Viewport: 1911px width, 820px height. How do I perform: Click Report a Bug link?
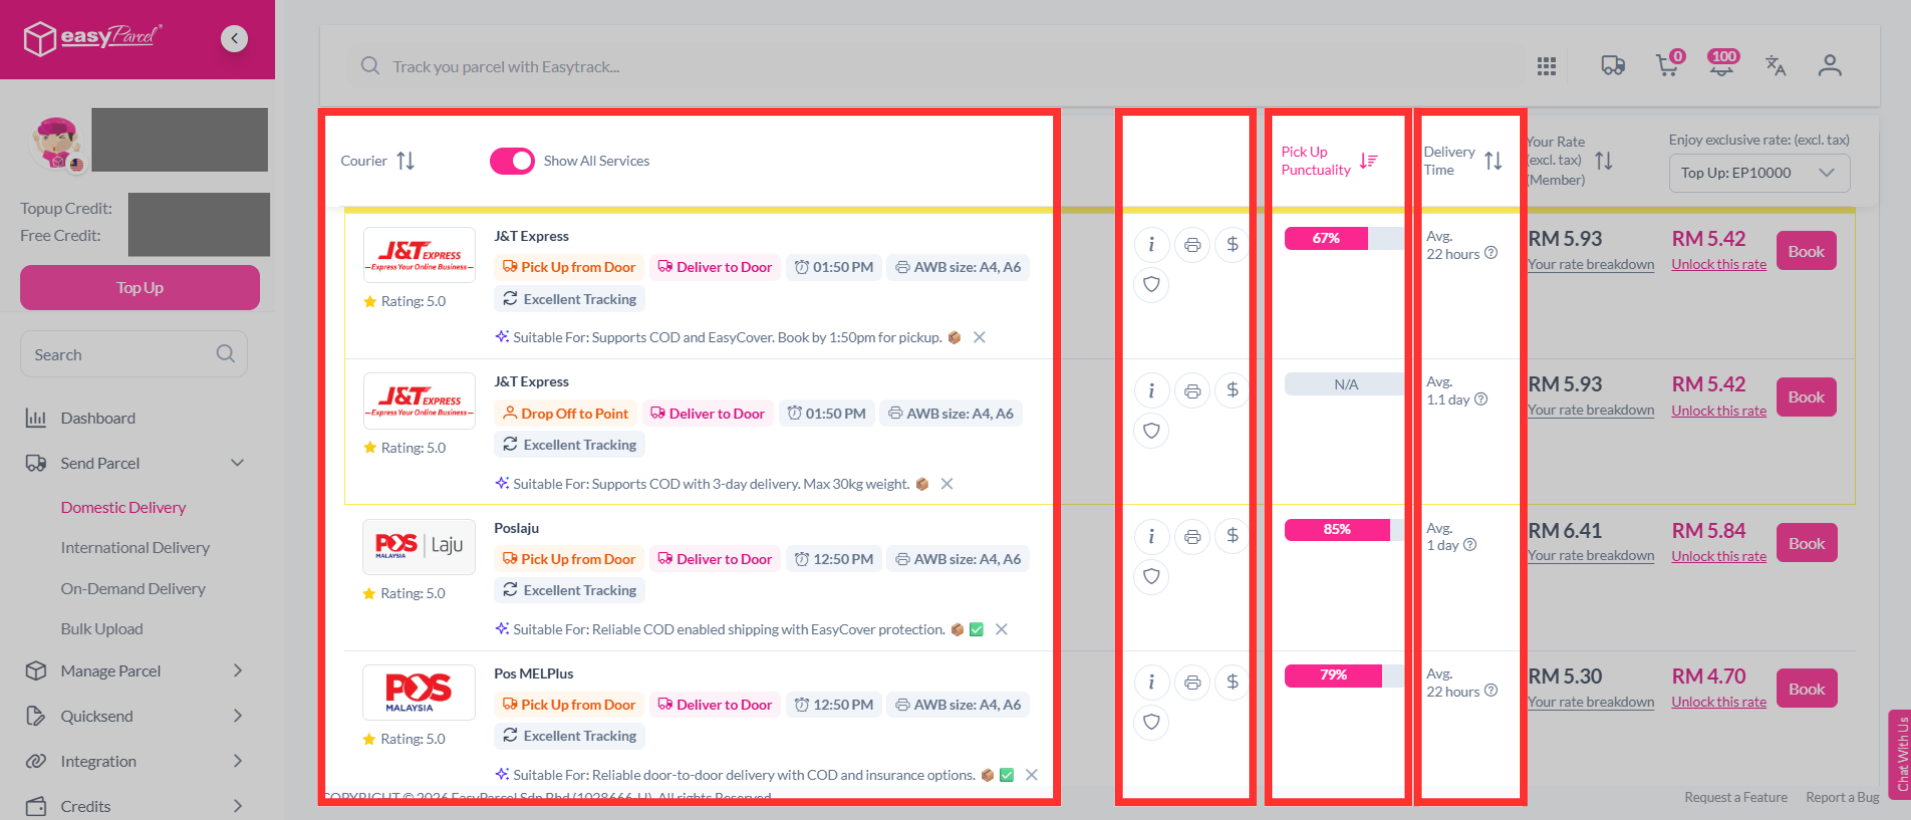tap(1842, 798)
